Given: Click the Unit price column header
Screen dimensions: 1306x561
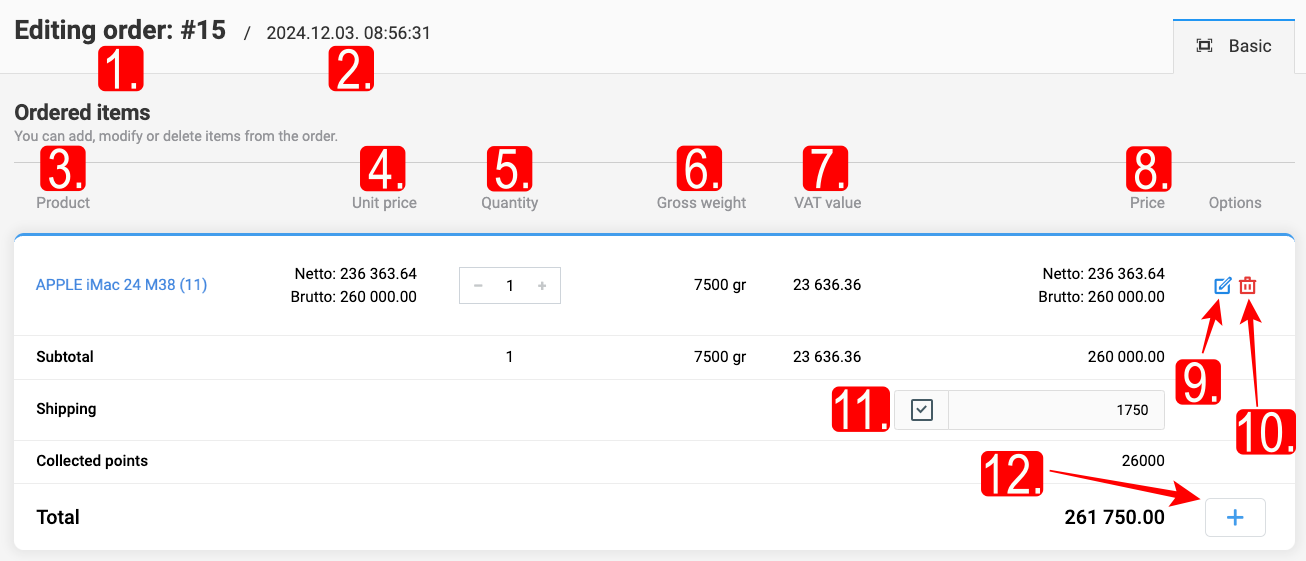Looking at the screenshot, I should coord(384,203).
